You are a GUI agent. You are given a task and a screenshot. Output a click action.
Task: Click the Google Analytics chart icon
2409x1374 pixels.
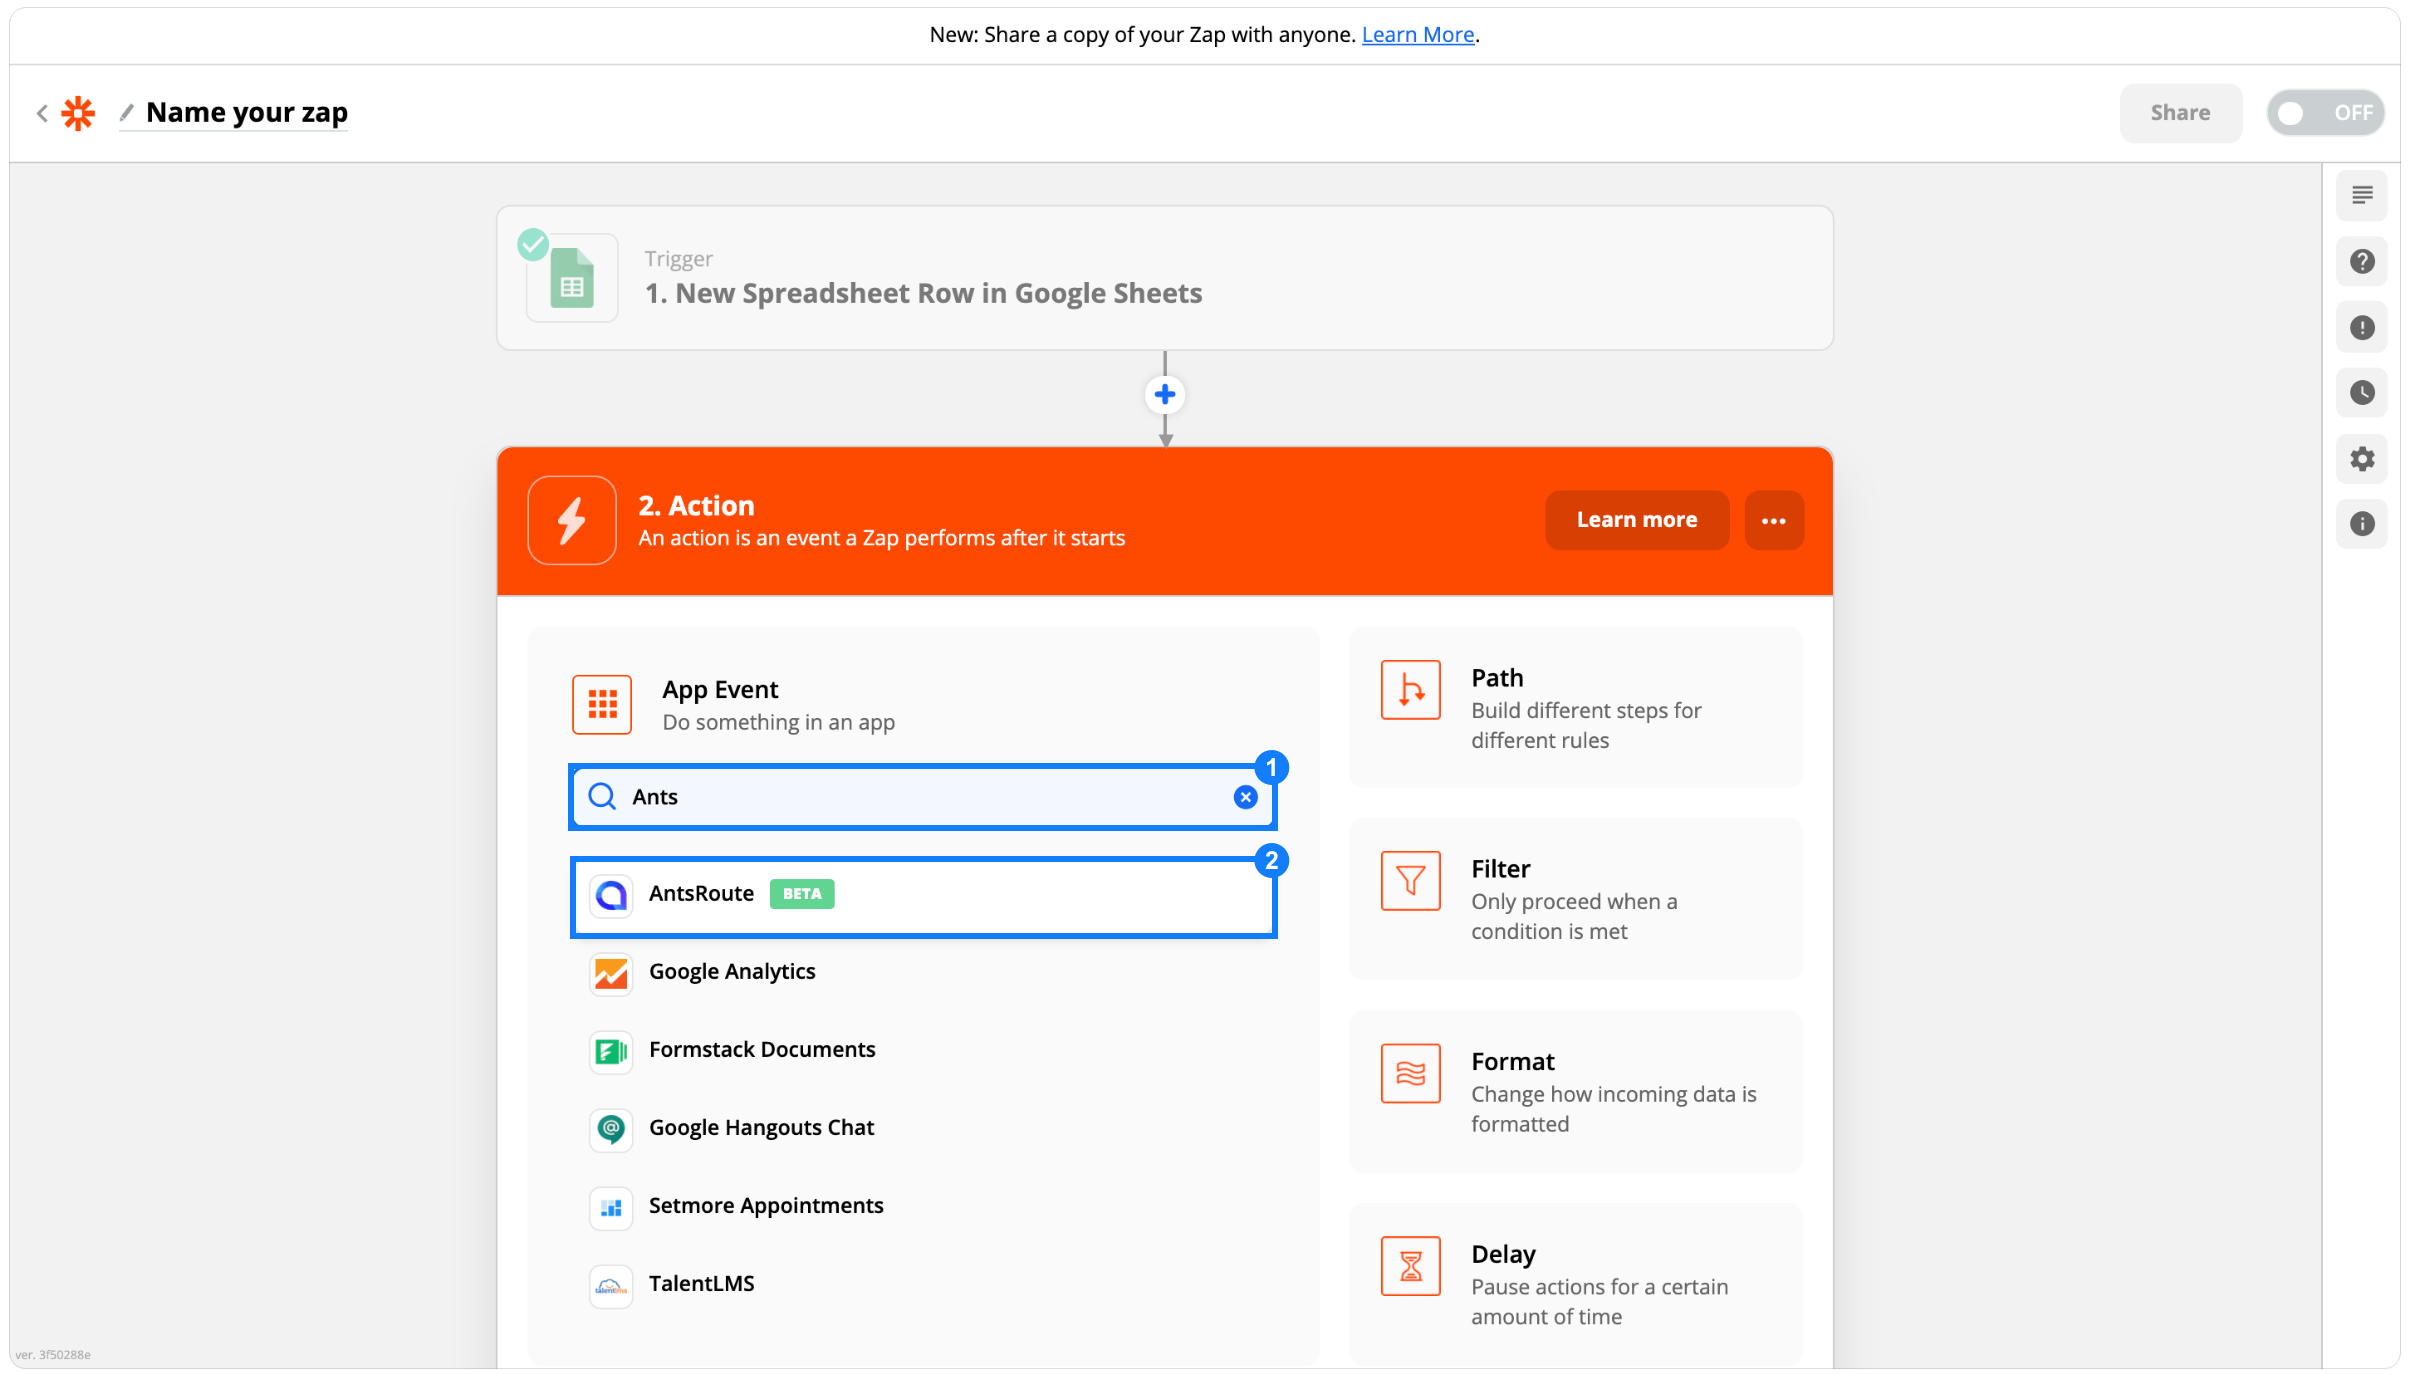point(611,973)
